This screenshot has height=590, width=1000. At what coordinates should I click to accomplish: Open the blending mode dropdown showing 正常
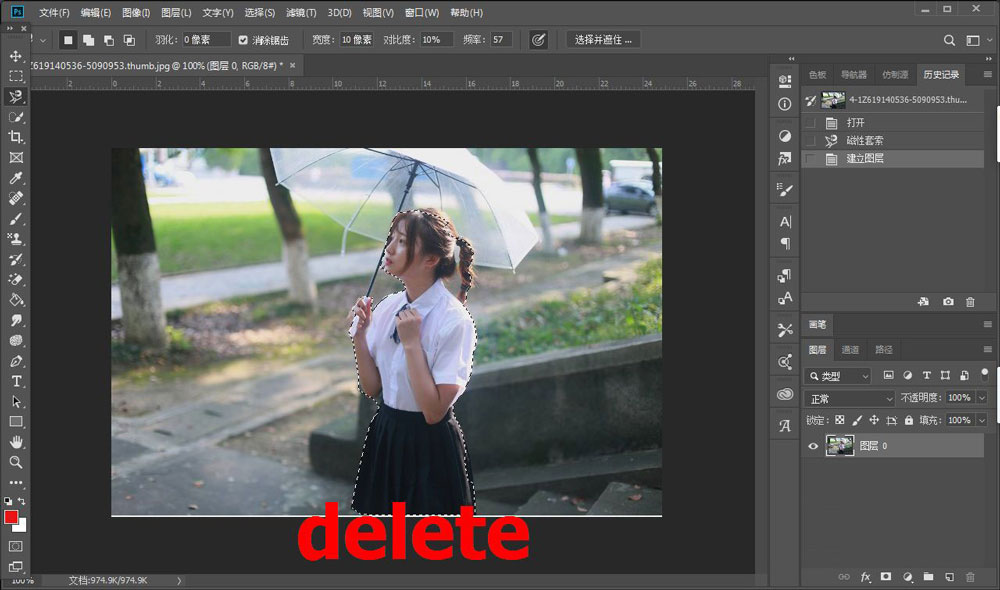(848, 397)
